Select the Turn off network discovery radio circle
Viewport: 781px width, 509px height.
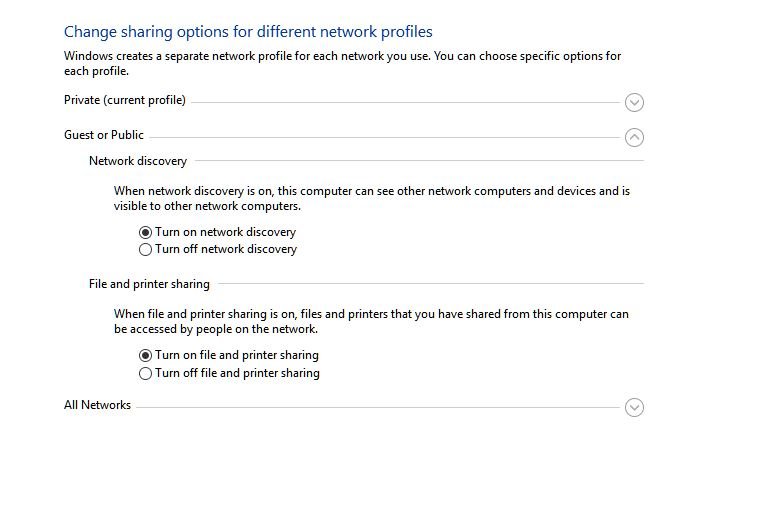145,250
